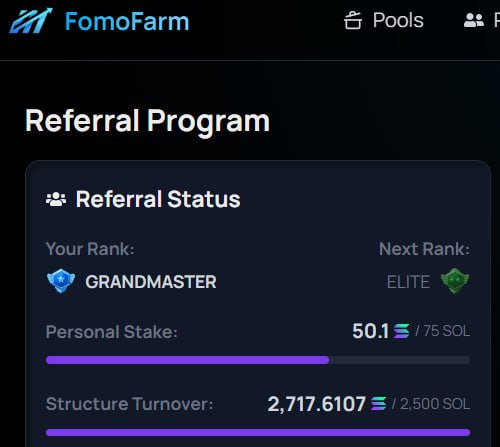Screen dimensions: 500x447
Task: Click the Personal Stake progress bar
Action: 258,360
